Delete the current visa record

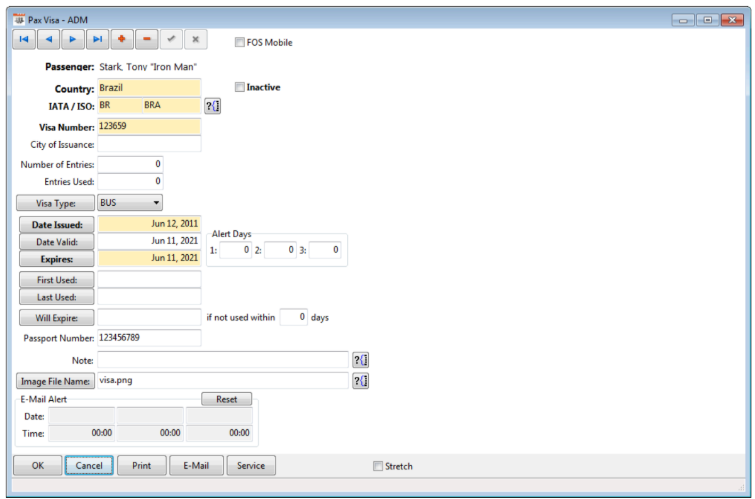(x=147, y=39)
